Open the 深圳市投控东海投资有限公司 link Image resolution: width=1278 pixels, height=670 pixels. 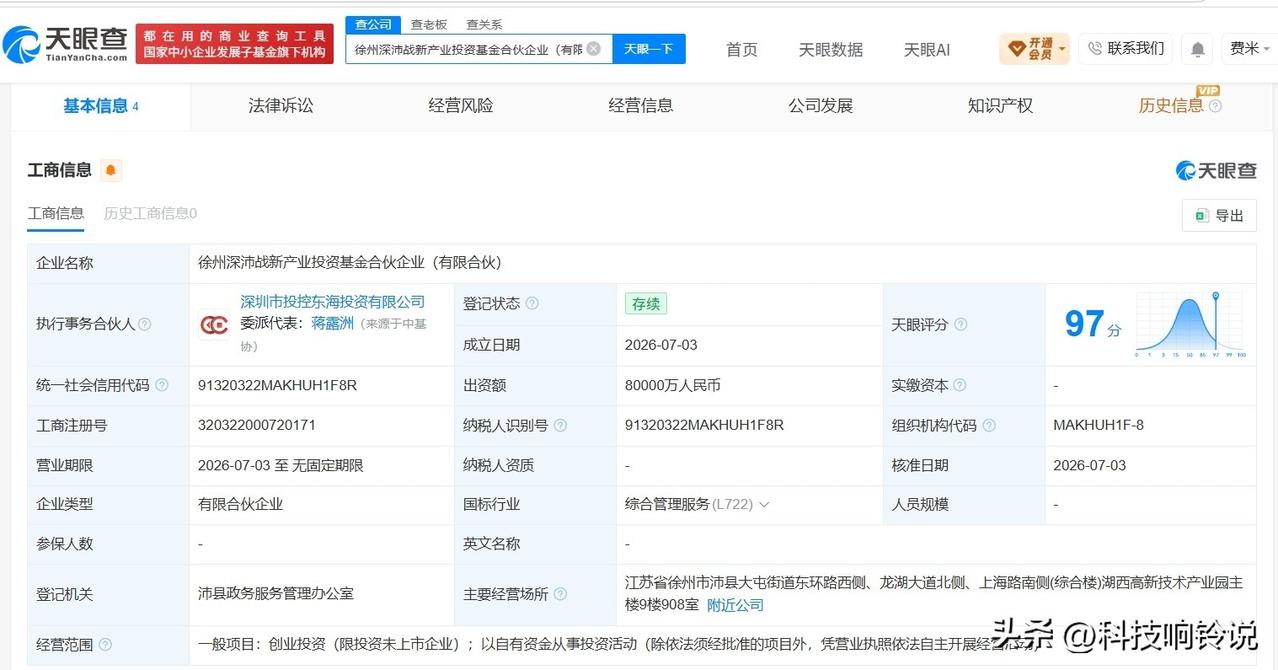coord(332,302)
